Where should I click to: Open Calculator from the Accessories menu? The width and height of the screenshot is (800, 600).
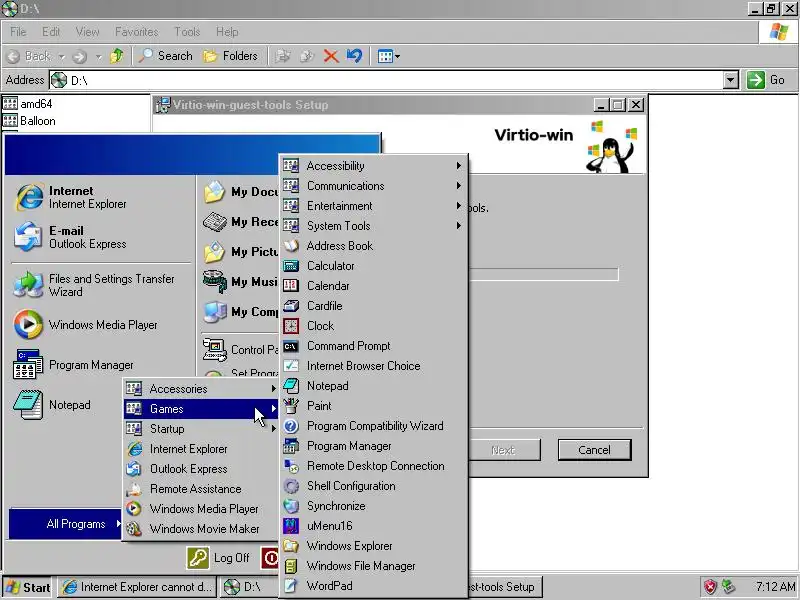(x=373, y=266)
